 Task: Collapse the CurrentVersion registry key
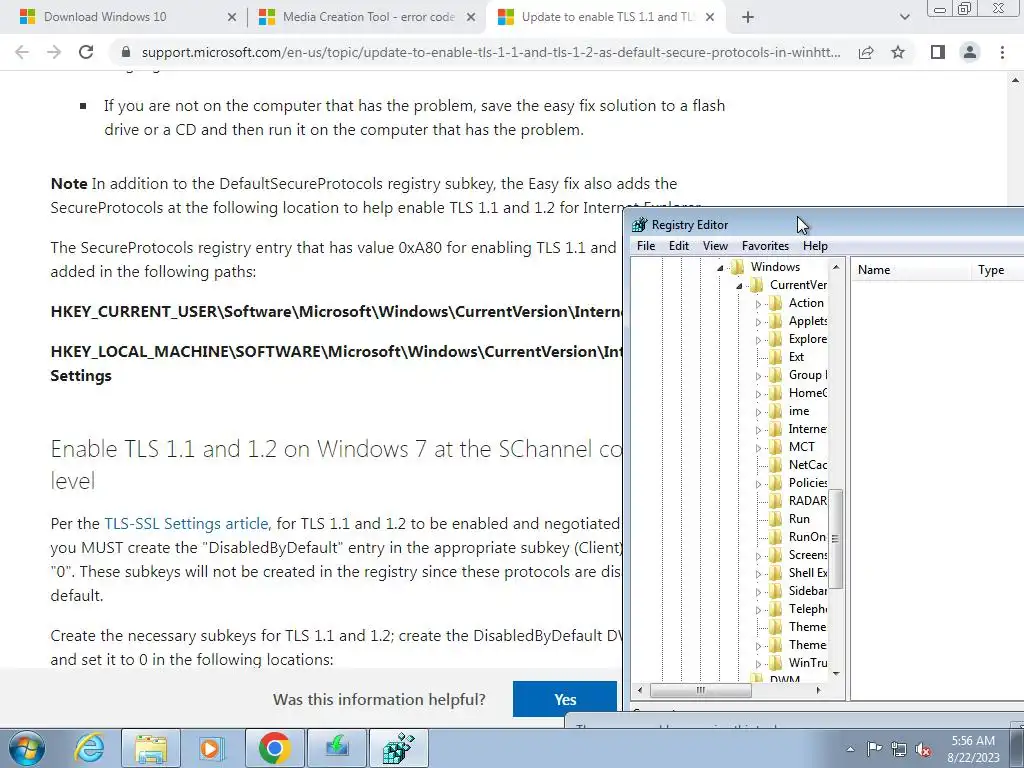tap(739, 286)
